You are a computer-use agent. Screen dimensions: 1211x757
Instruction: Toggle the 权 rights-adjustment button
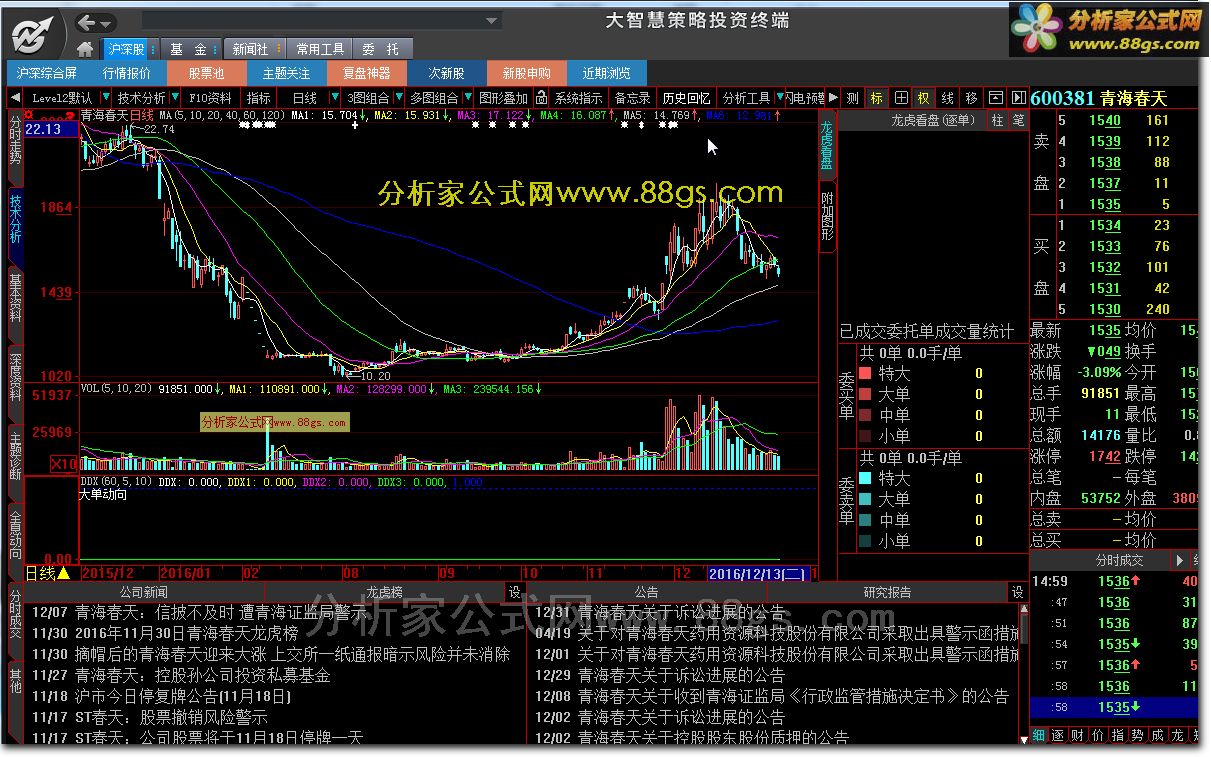tap(924, 98)
